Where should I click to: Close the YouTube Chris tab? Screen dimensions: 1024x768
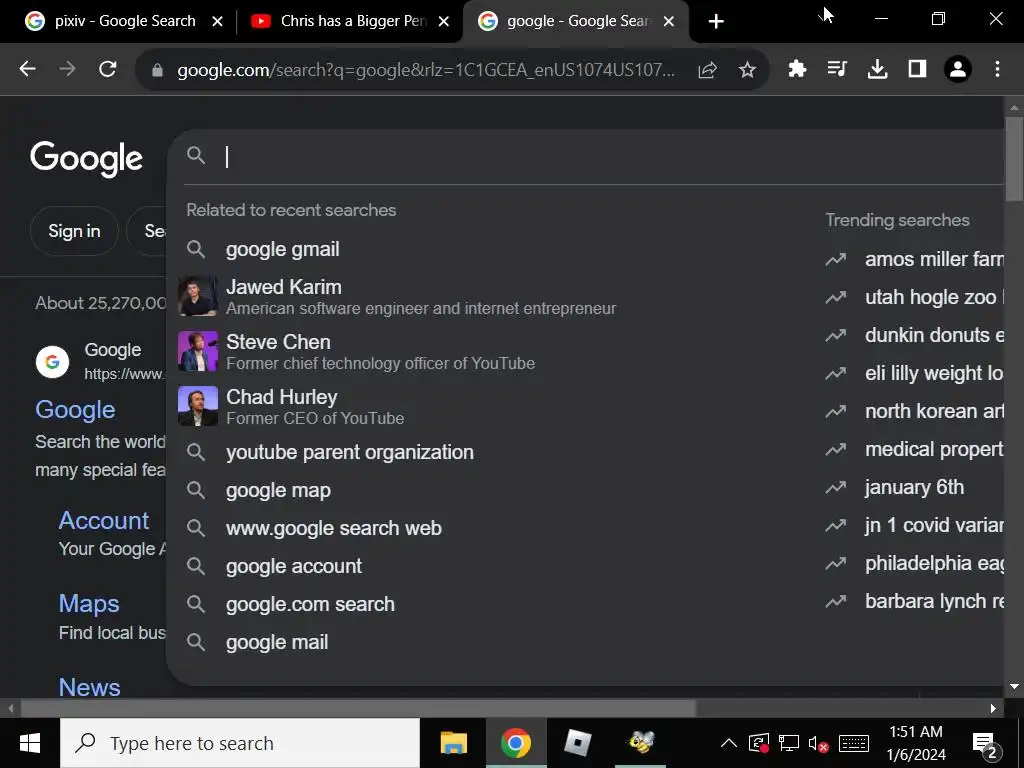coord(443,22)
